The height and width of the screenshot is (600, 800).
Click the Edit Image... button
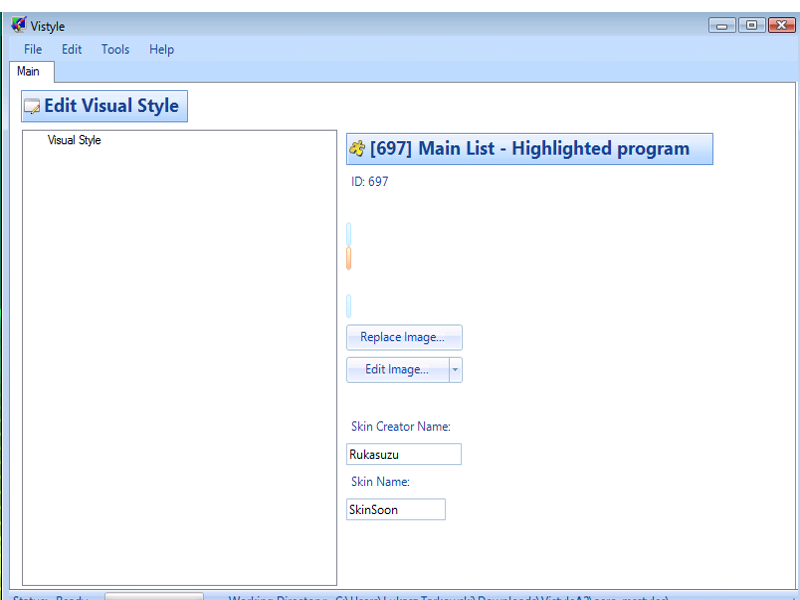click(x=397, y=370)
